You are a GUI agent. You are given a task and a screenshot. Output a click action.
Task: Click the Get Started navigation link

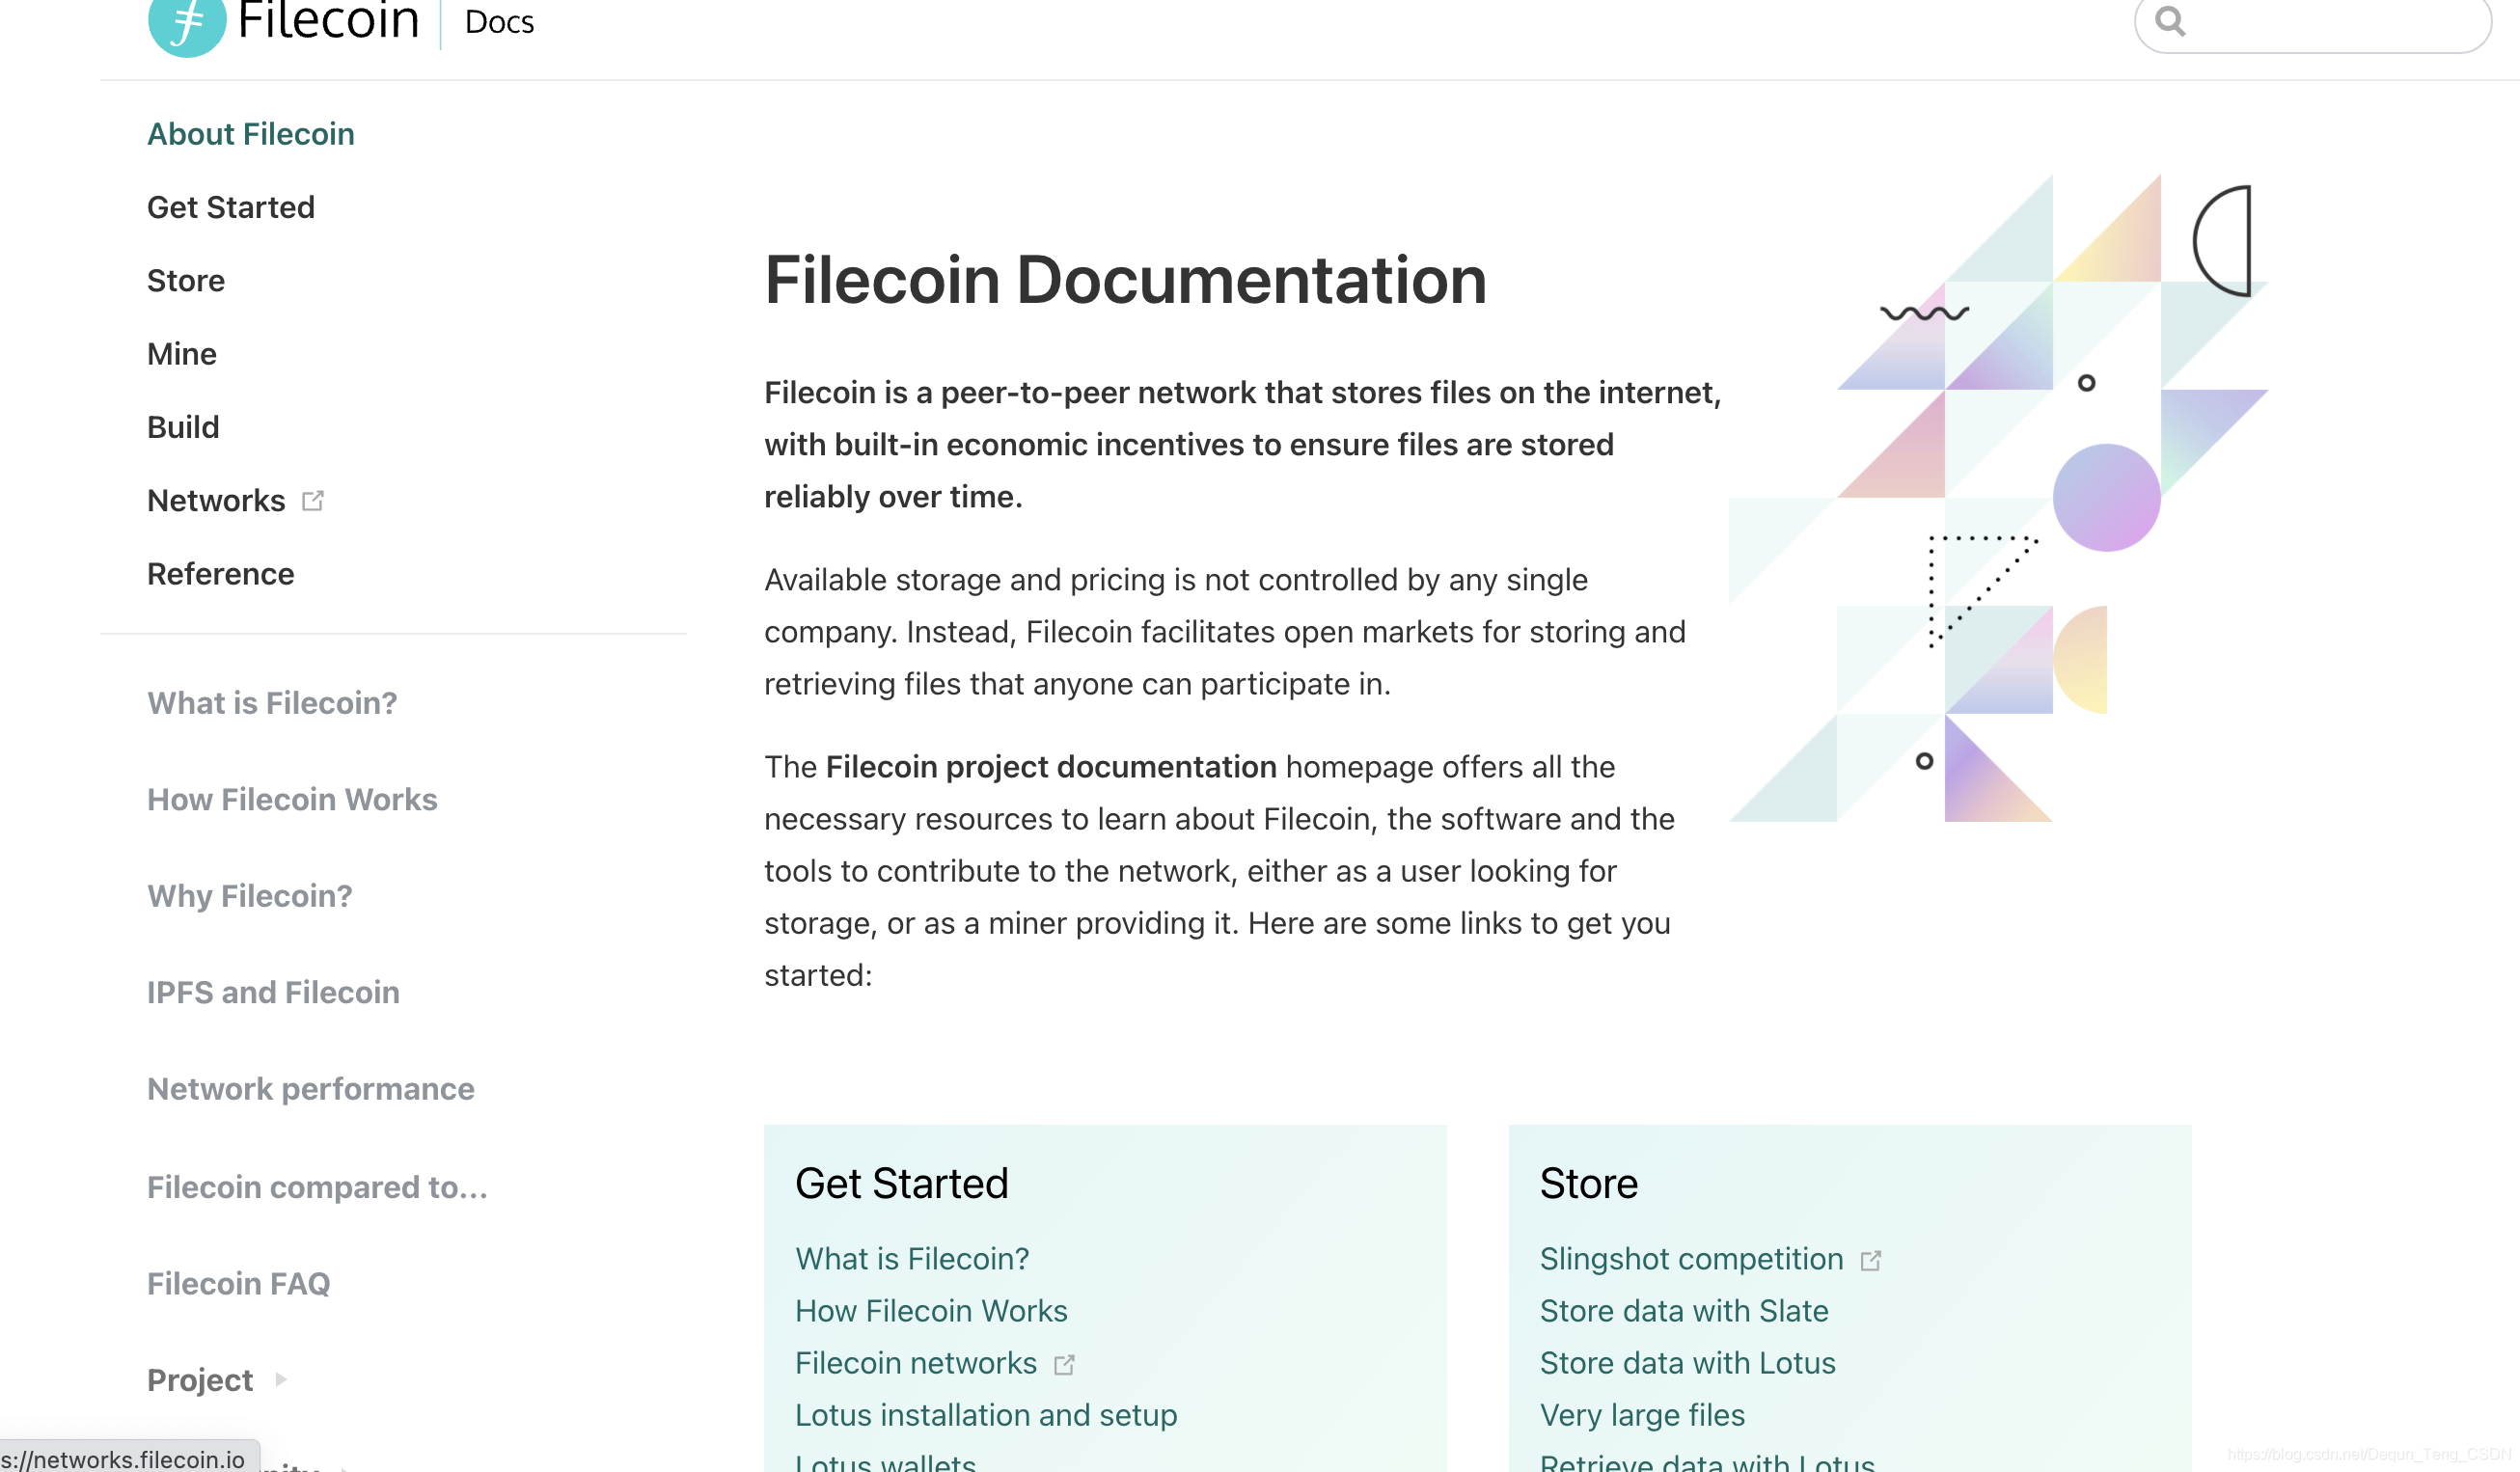coord(230,206)
